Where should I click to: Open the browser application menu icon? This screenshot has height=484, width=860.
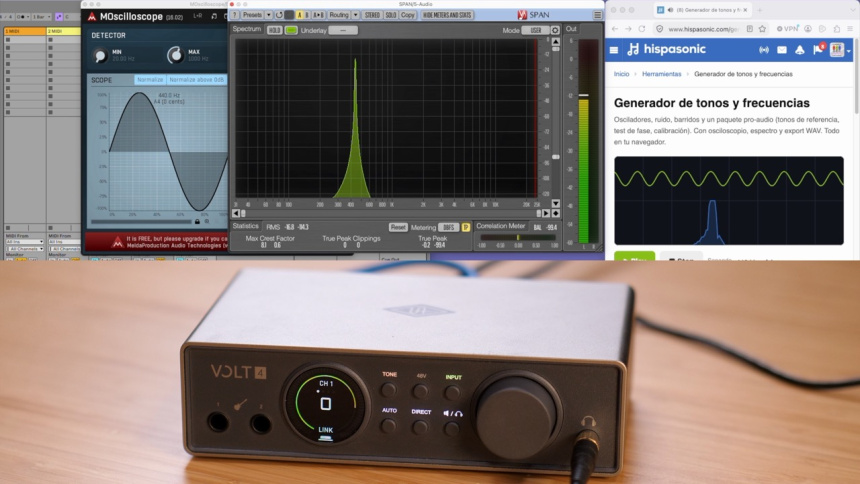(850, 29)
